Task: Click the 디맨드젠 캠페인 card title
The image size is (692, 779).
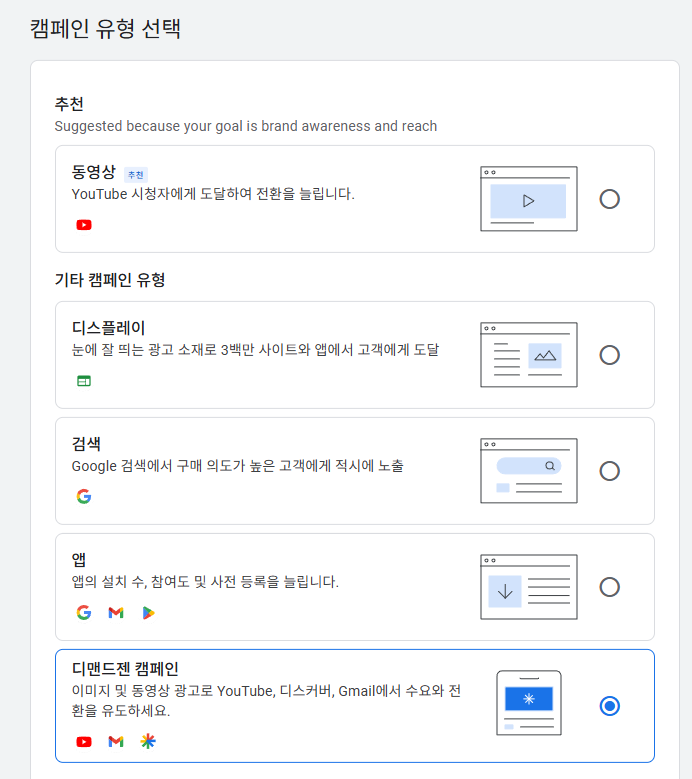Action: 125,669
